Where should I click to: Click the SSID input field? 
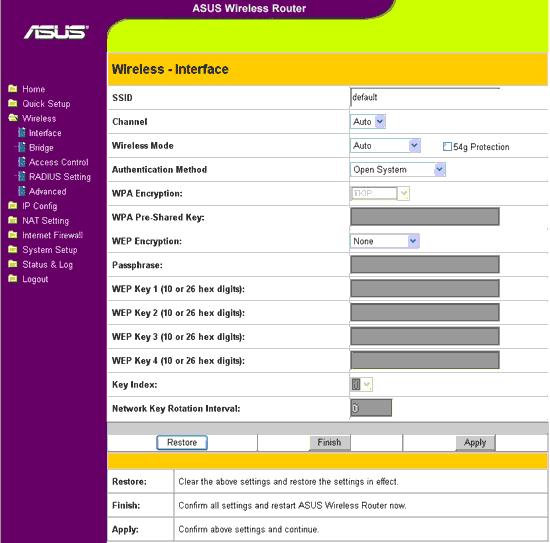point(425,97)
